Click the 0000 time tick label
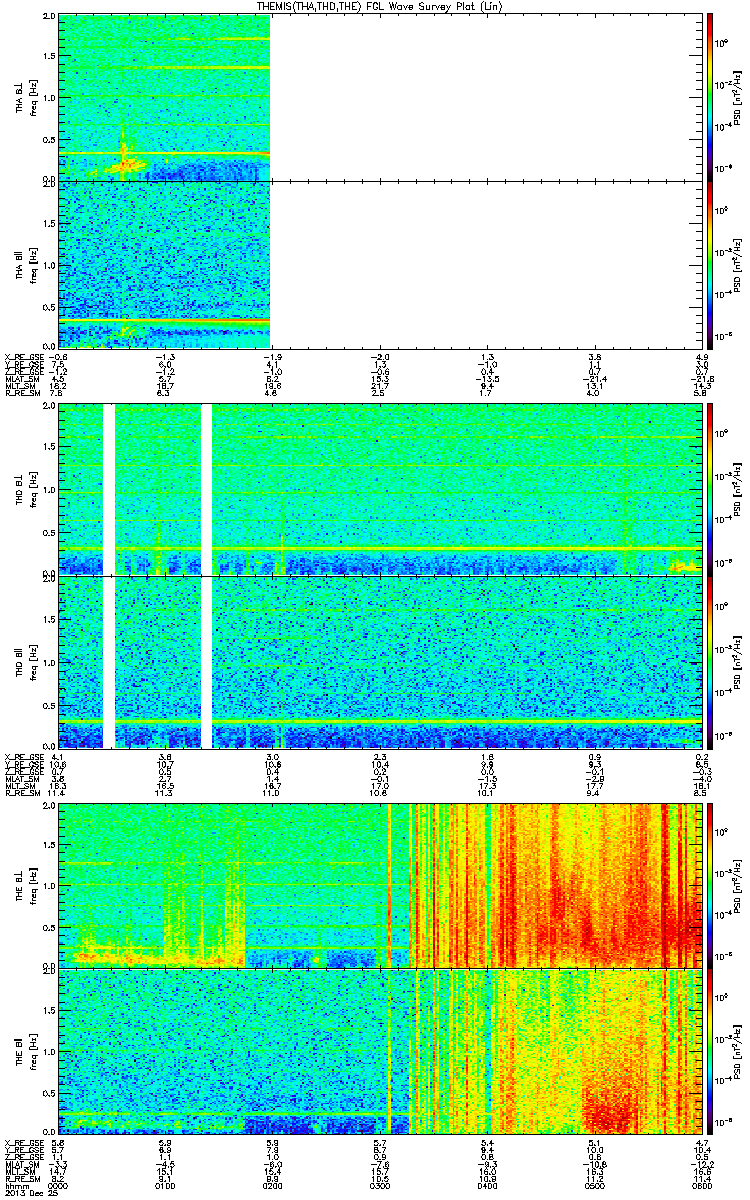The width and height of the screenshot is (750, 1200). 60,1185
